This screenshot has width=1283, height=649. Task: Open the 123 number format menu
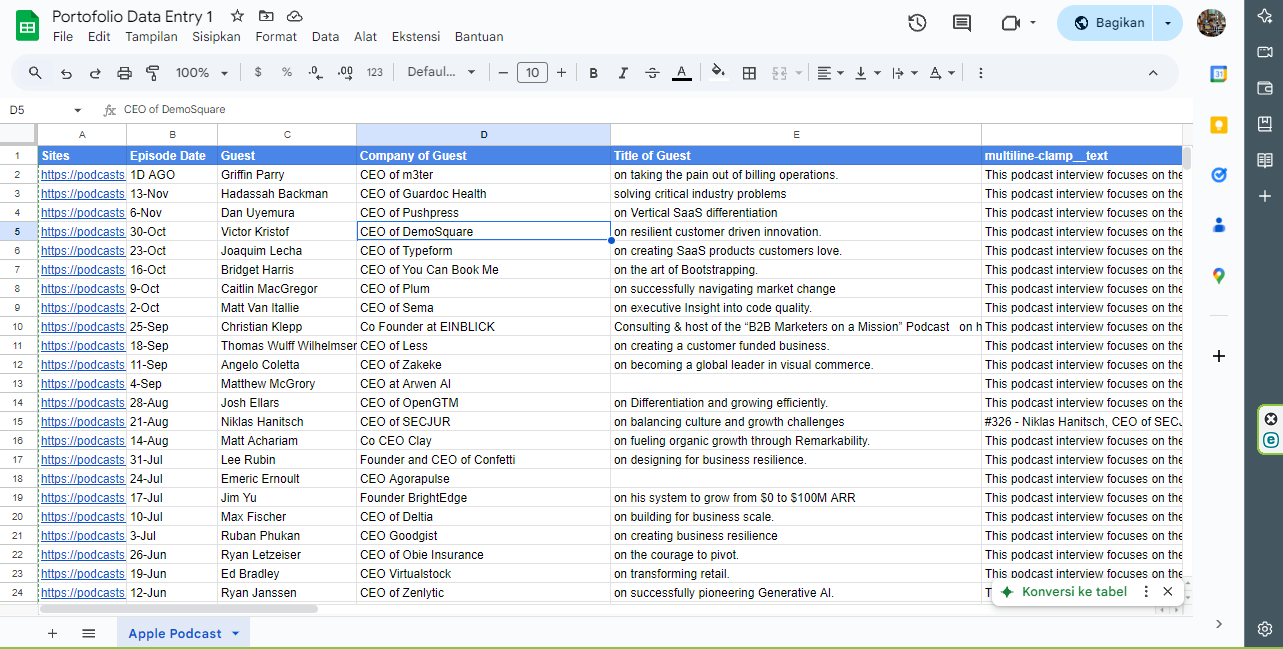[375, 73]
